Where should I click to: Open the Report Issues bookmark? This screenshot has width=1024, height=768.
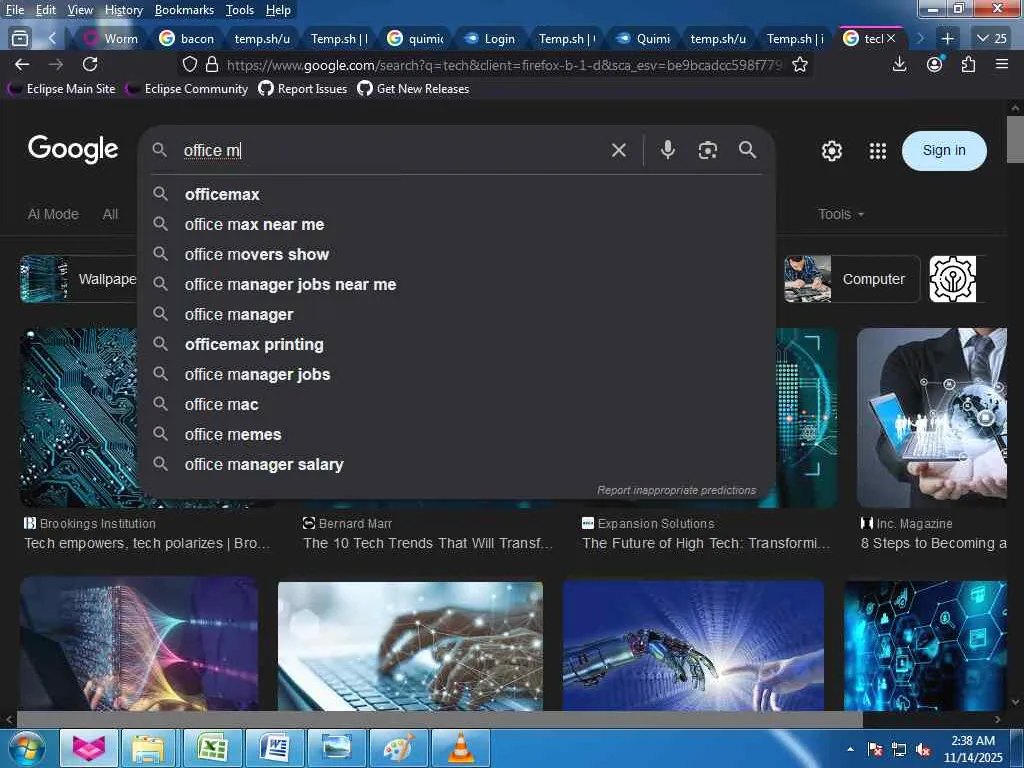point(303,89)
